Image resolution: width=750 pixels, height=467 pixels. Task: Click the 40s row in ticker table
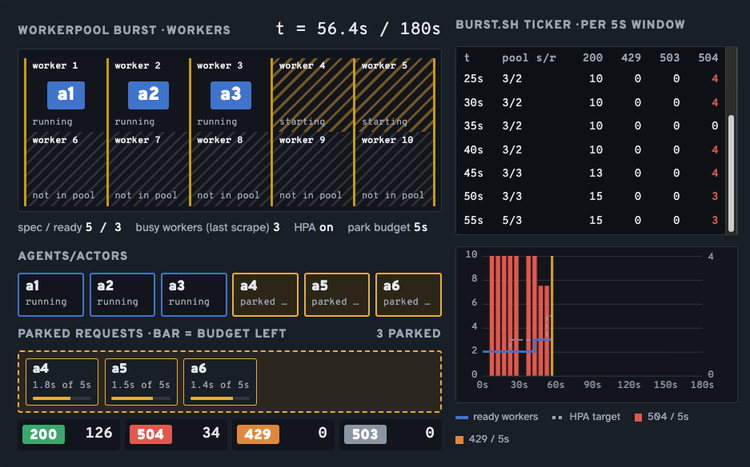(591, 150)
